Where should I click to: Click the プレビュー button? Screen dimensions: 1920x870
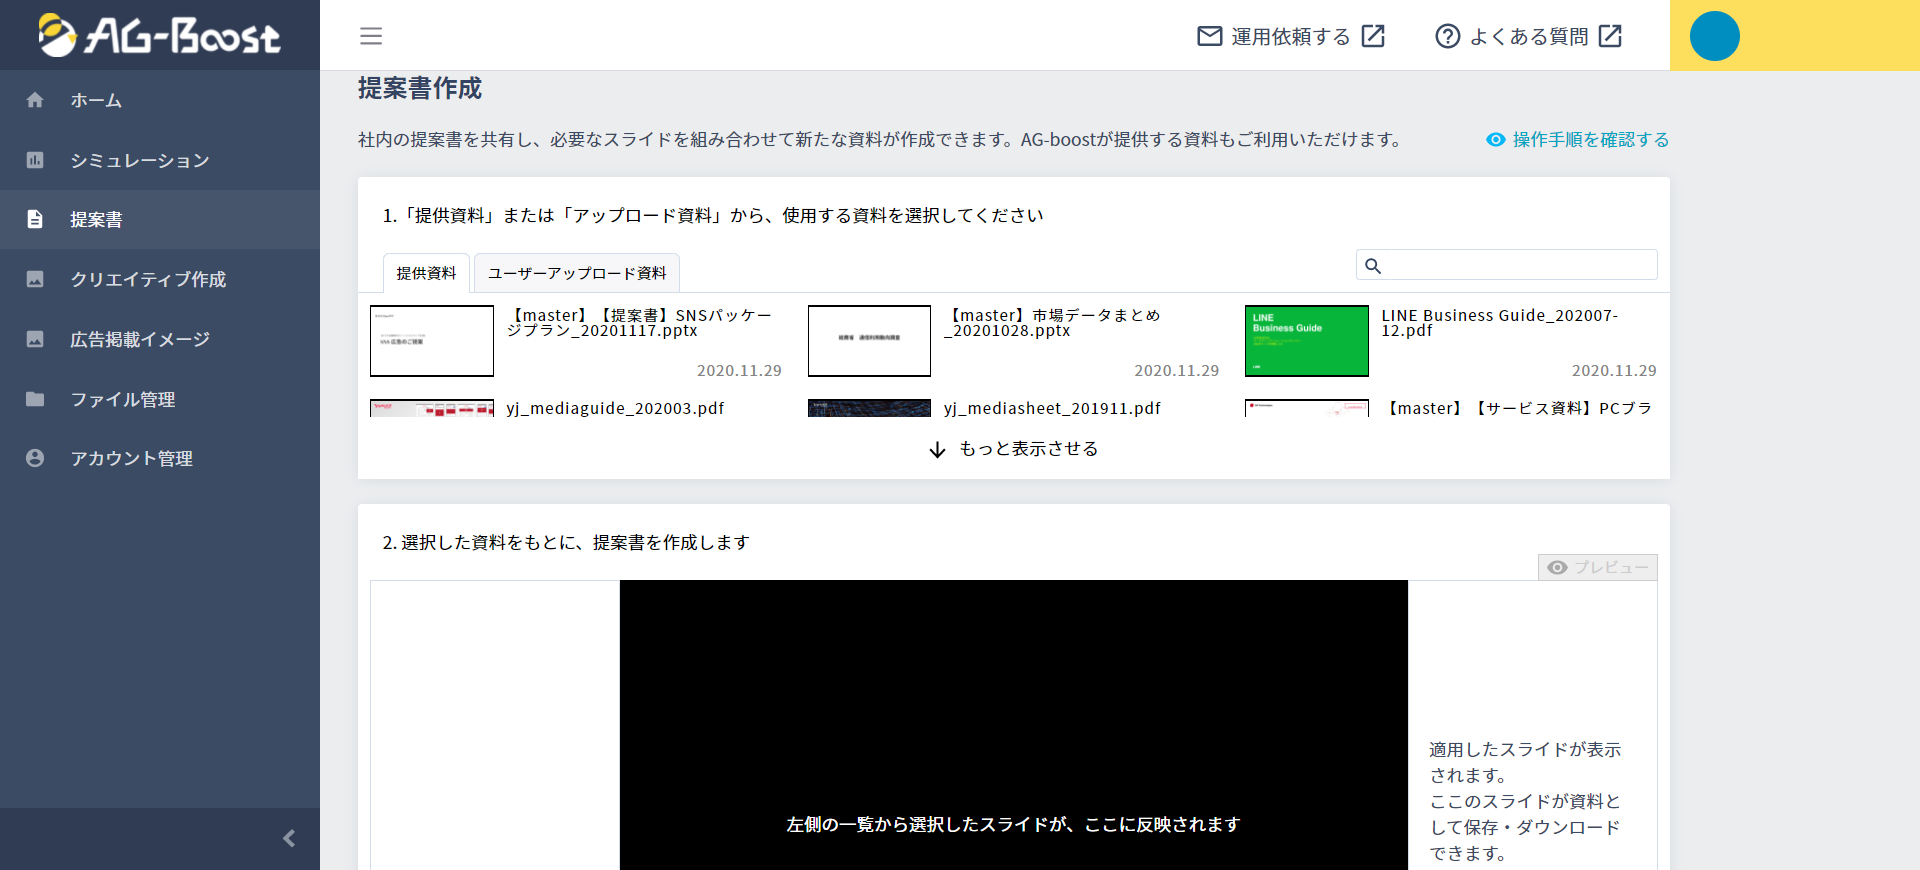pyautogui.click(x=1597, y=567)
